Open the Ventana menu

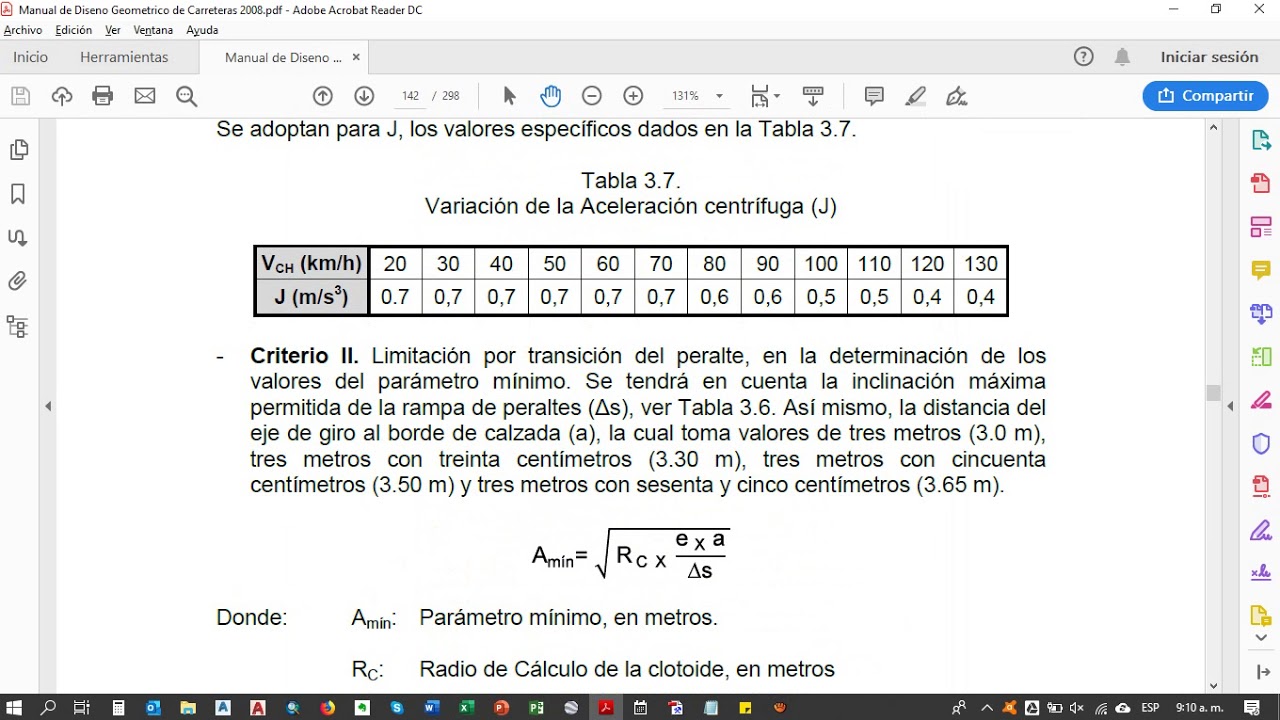click(x=153, y=30)
